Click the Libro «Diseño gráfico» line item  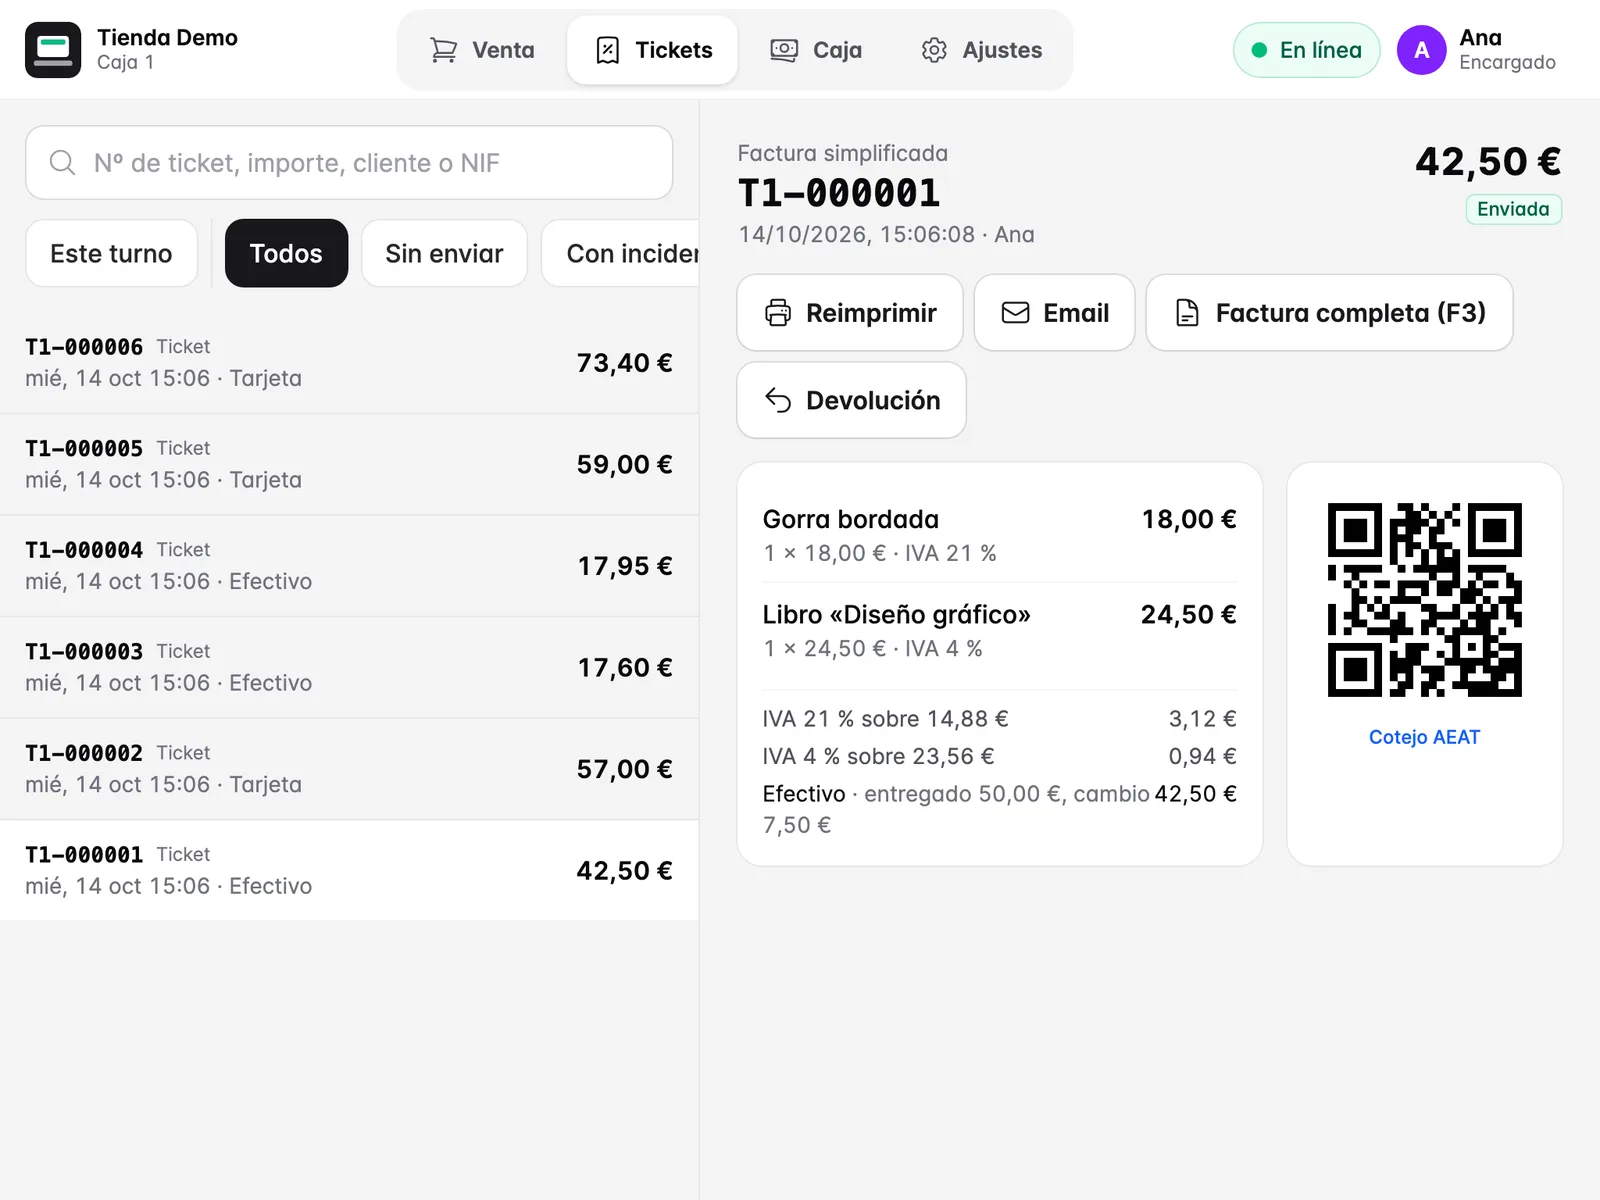click(999, 631)
